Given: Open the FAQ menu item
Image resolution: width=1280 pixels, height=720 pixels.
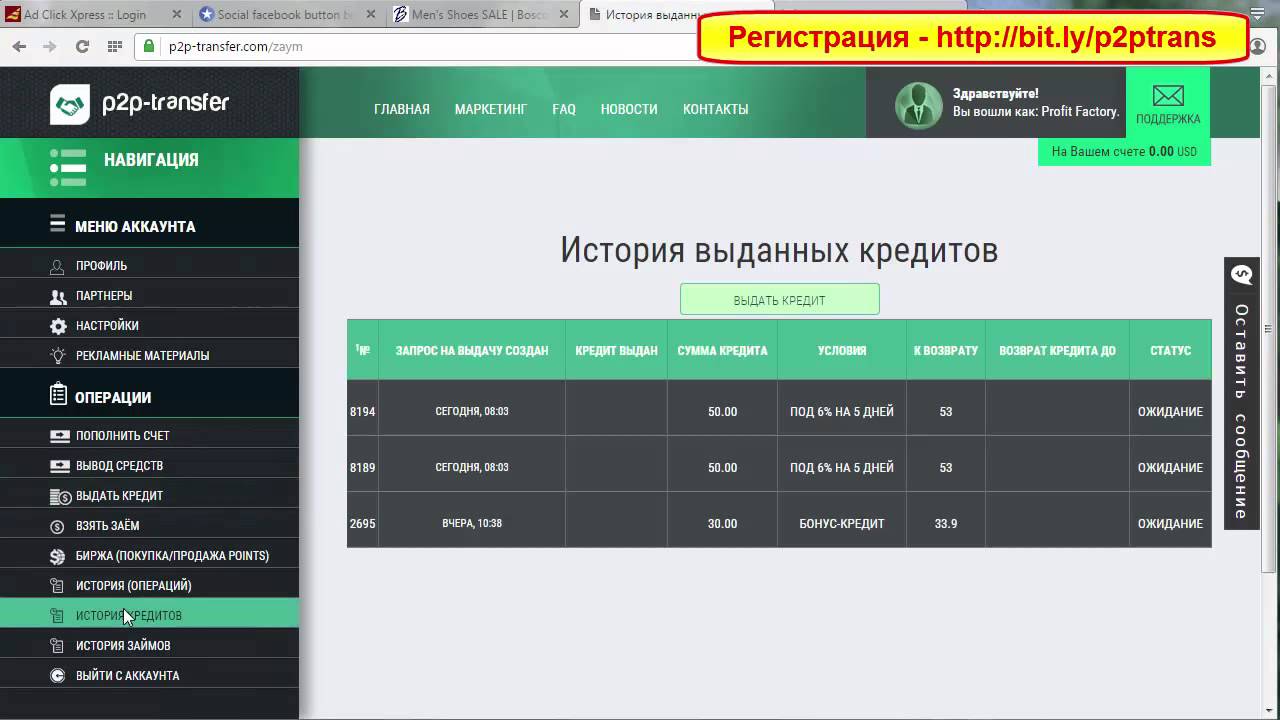Looking at the screenshot, I should pyautogui.click(x=564, y=109).
